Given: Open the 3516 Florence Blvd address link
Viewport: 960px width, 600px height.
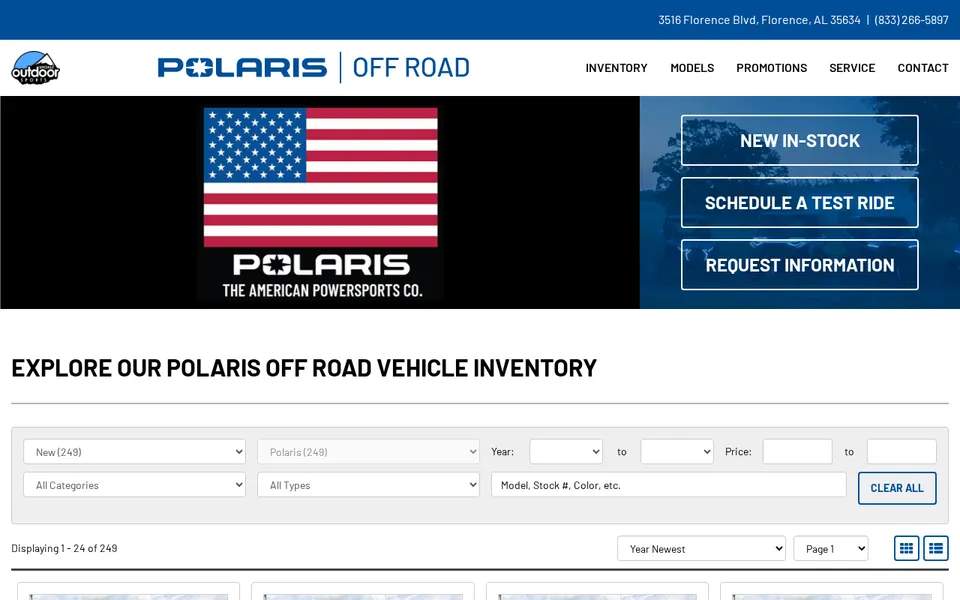Looking at the screenshot, I should 759,20.
